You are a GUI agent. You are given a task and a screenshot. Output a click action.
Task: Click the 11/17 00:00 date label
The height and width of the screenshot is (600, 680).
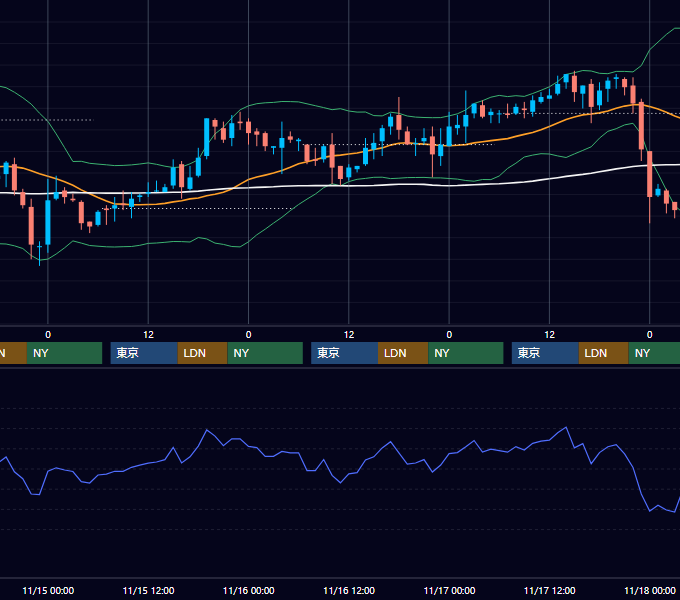point(449,590)
